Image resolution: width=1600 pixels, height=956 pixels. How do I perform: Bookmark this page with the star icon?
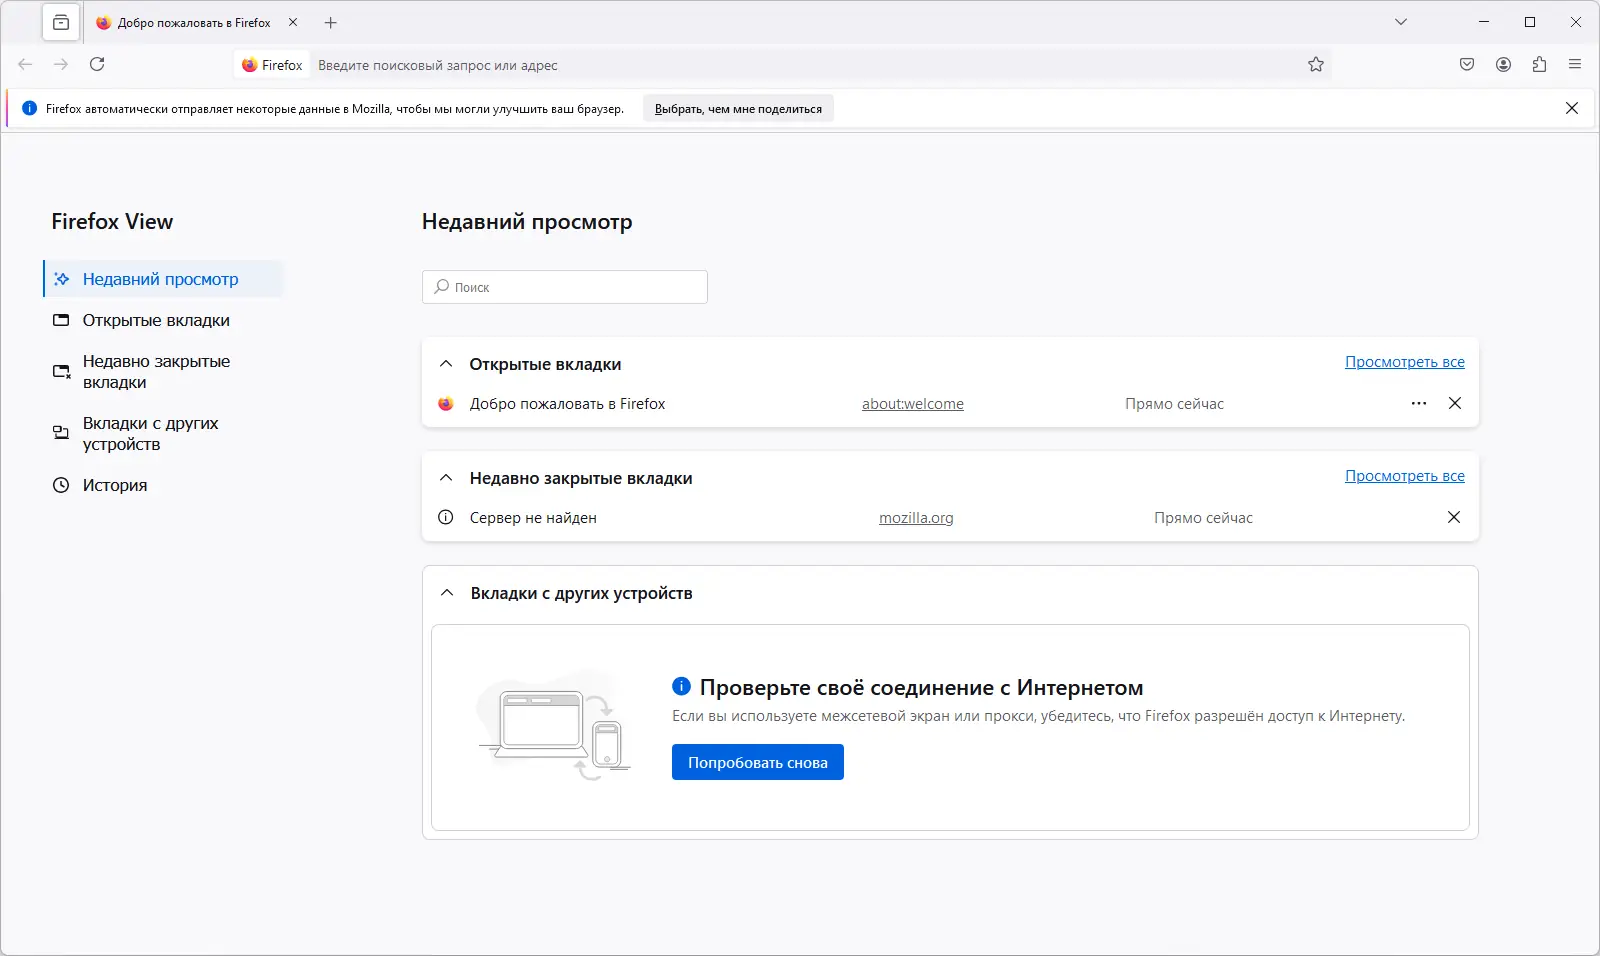(1316, 64)
